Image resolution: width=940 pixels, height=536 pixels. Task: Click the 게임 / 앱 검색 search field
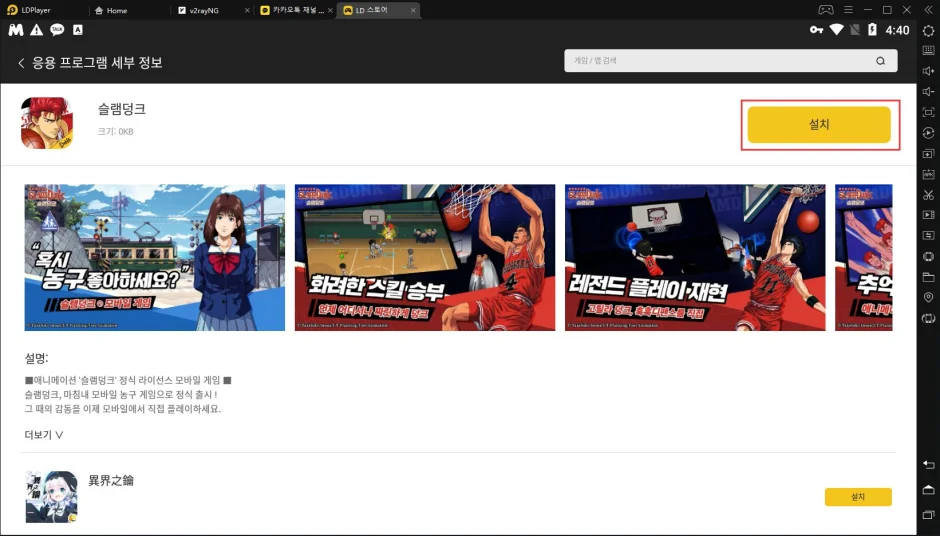coord(730,61)
